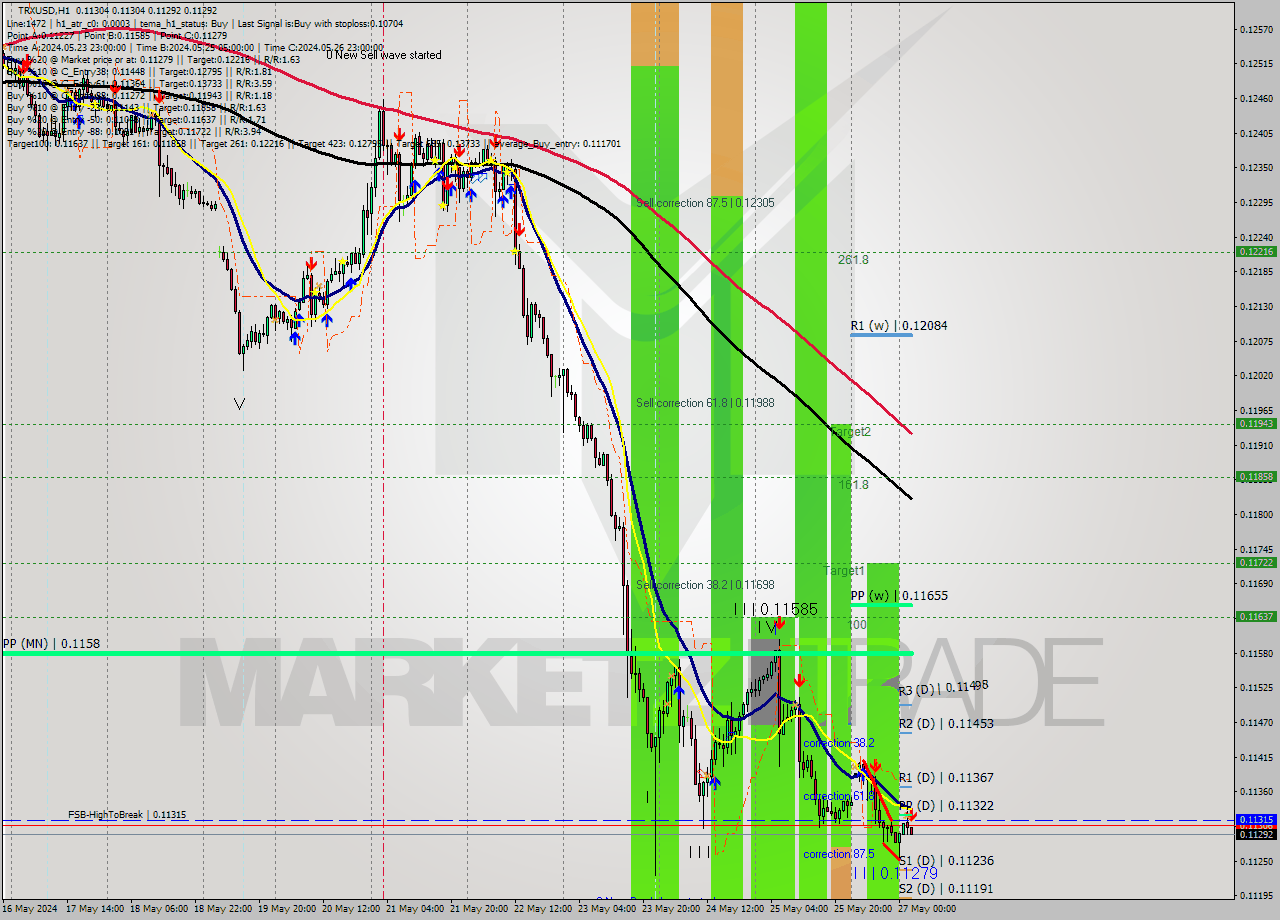
Task: Select the 'PP (D) | 0.11322' label
Action: point(946,806)
